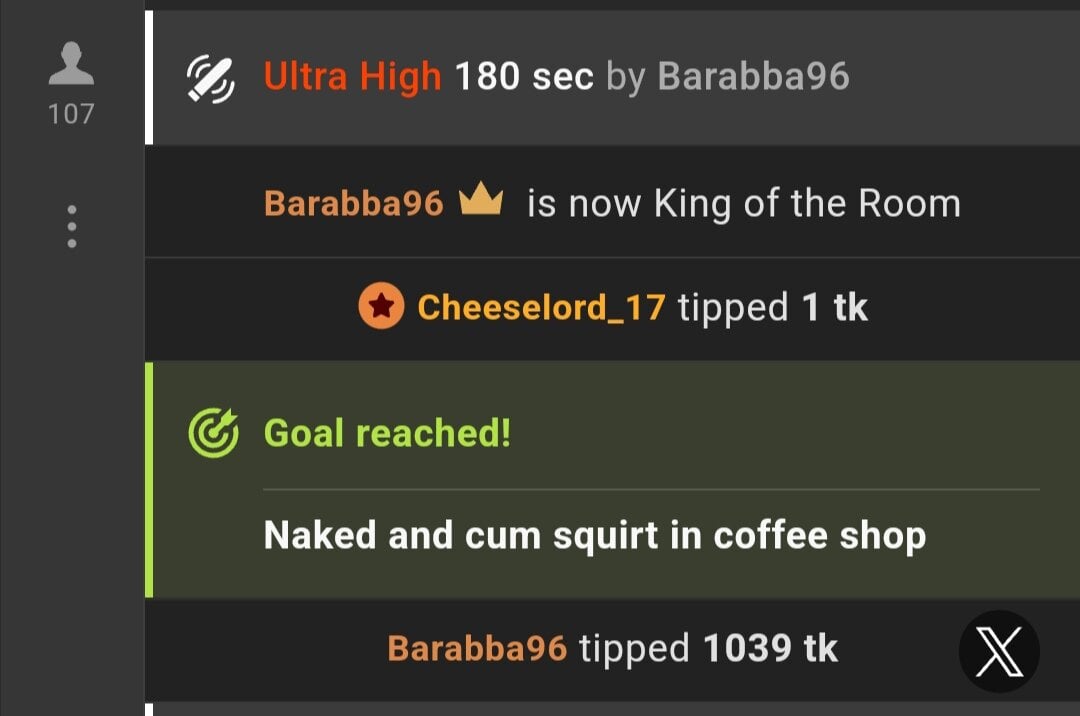Open the three-dot vertical options menu
Image resolution: width=1080 pixels, height=716 pixels.
[72, 226]
